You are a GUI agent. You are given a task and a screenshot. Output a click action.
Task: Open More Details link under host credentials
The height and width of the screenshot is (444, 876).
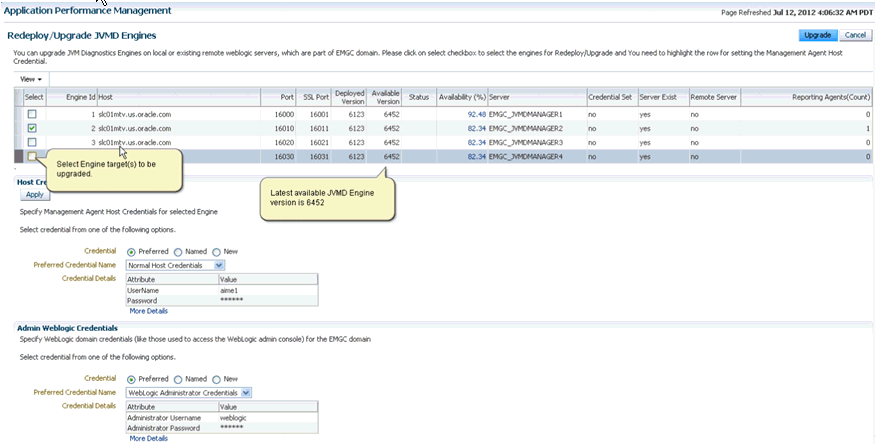[149, 311]
